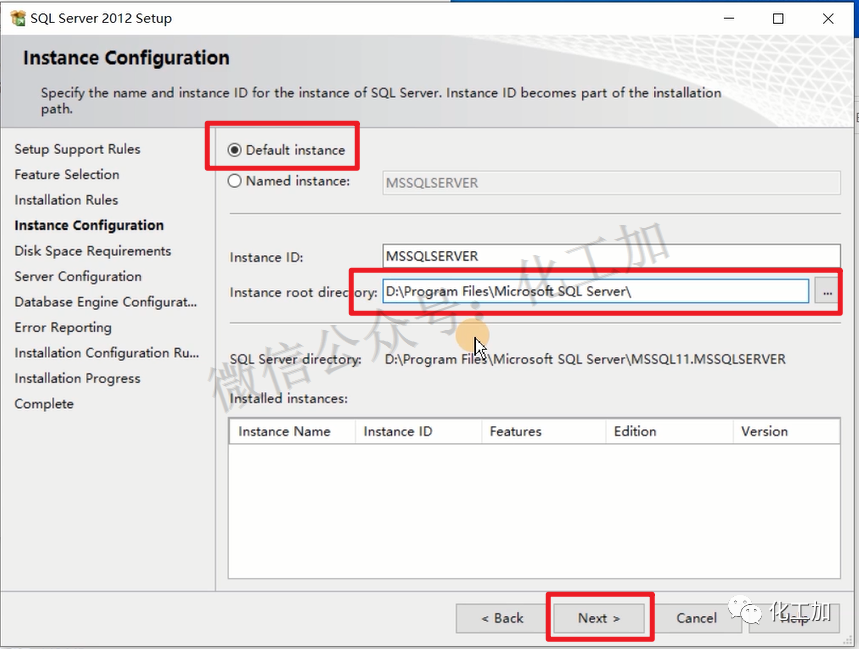
Task: Minimize the SQL Server 2012 Setup window
Action: pyautogui.click(x=729, y=18)
